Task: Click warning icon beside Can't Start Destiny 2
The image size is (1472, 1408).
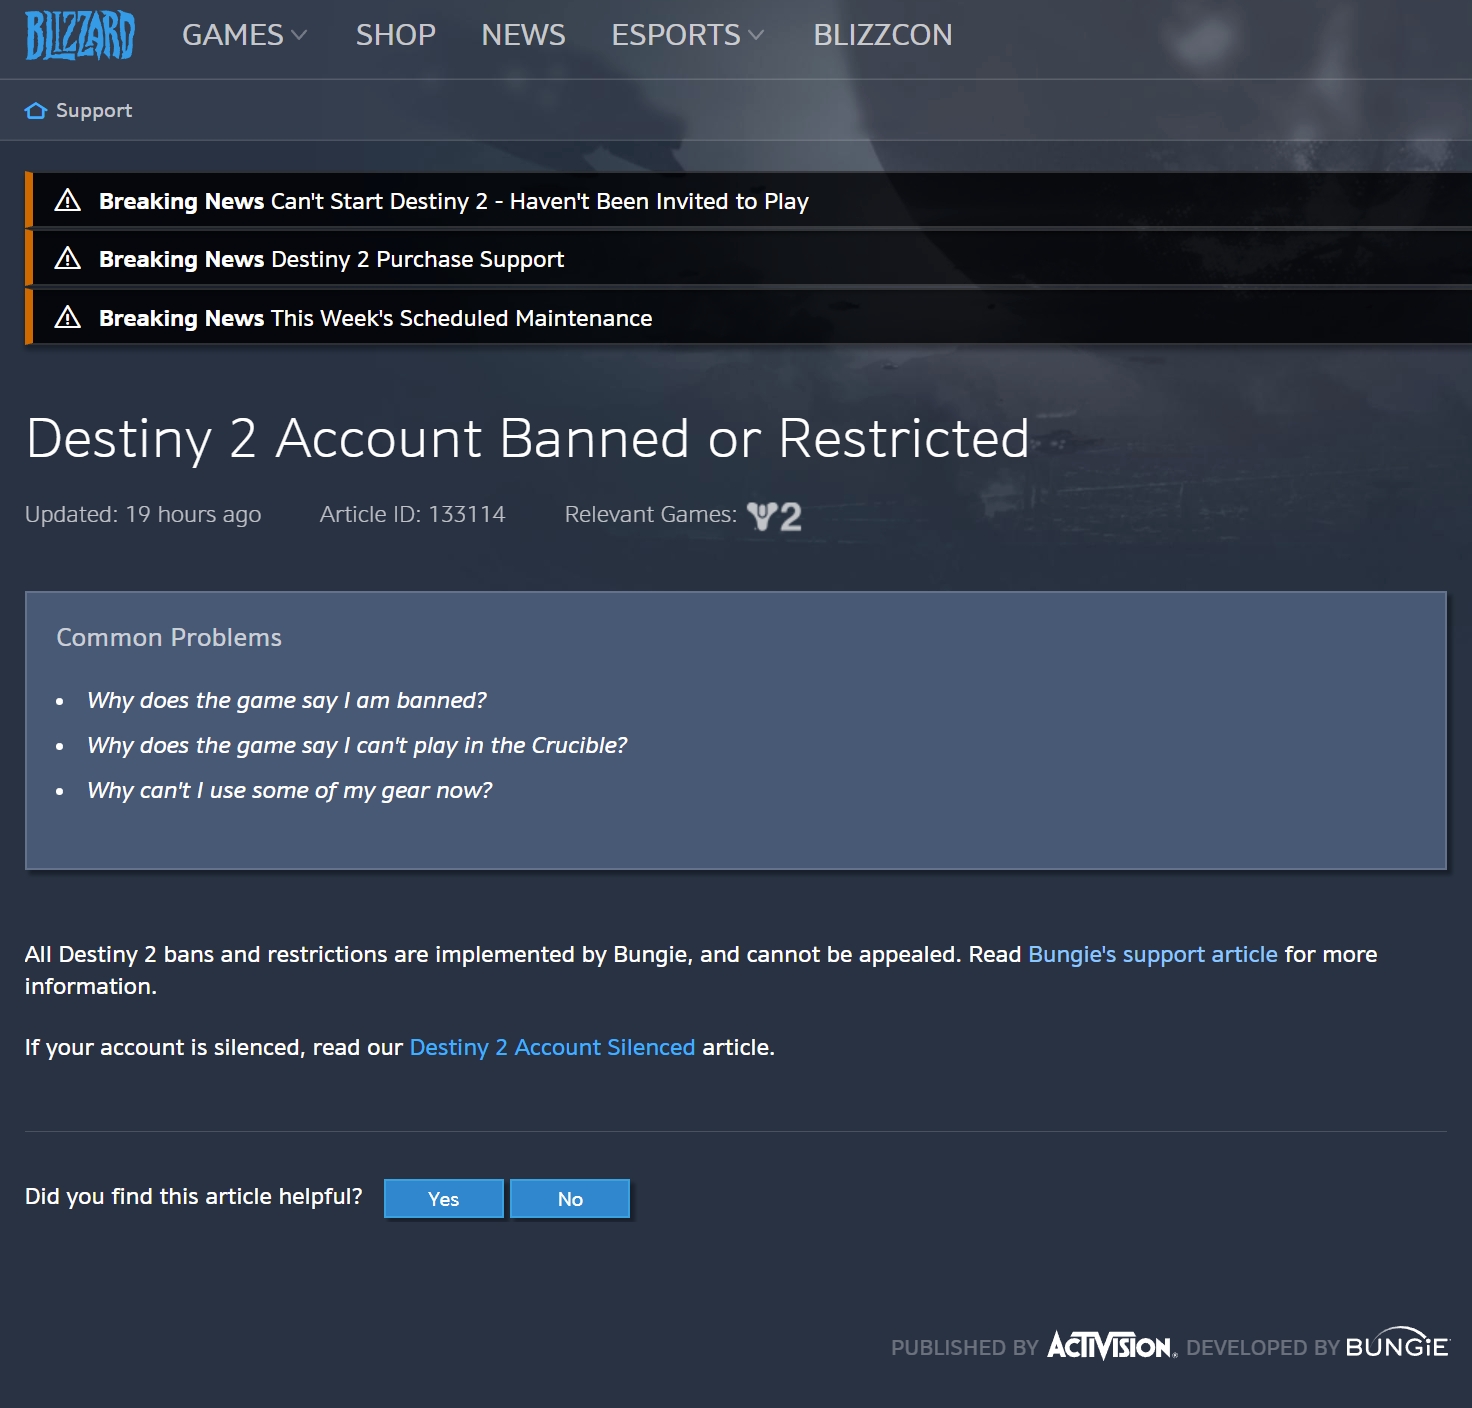Action: 67,201
